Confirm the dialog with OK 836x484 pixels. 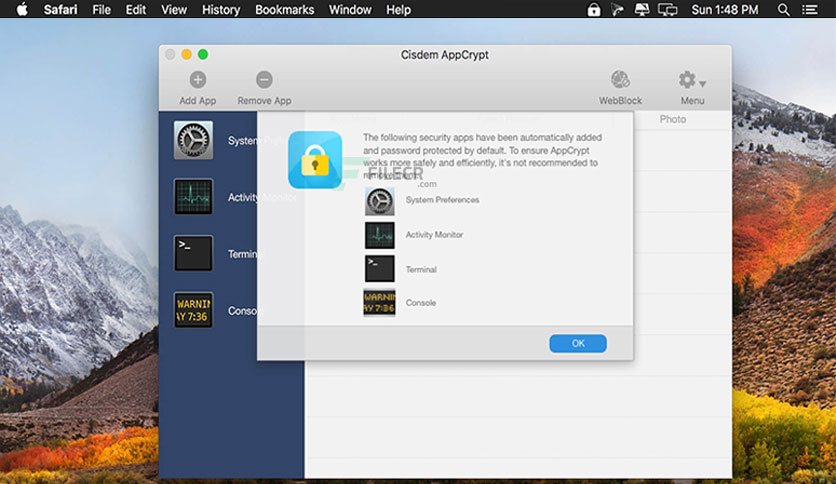pos(578,343)
